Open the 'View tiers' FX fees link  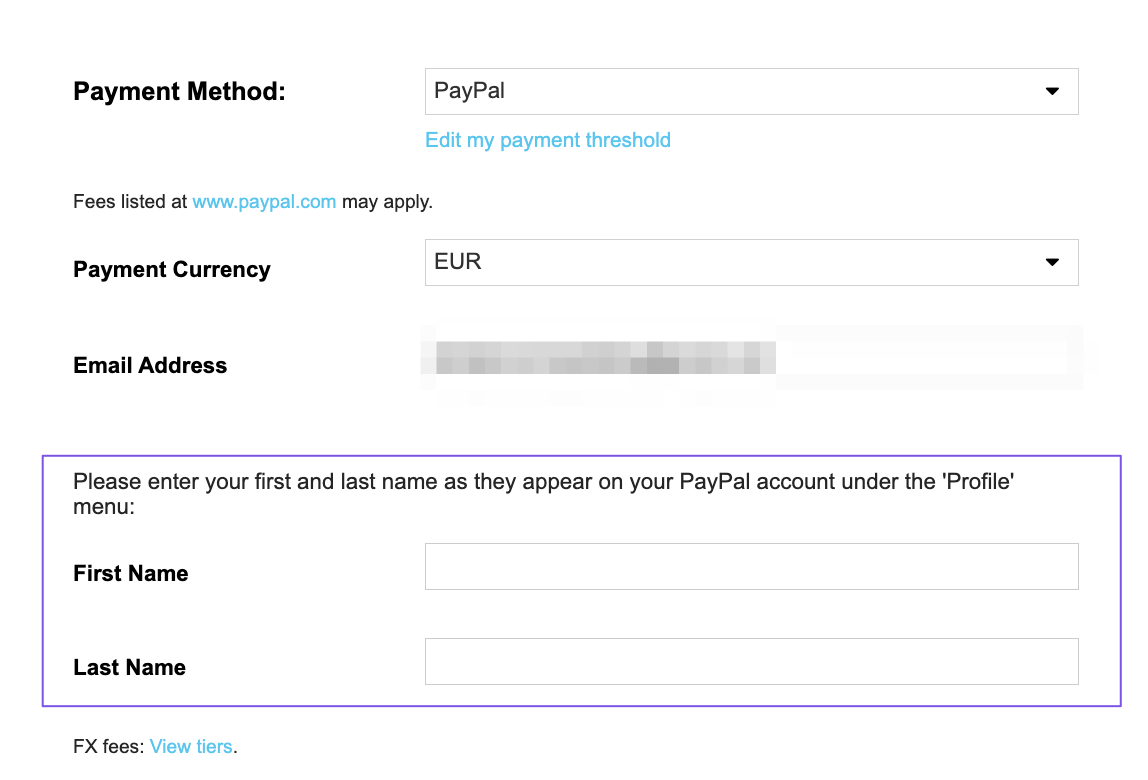point(191,746)
